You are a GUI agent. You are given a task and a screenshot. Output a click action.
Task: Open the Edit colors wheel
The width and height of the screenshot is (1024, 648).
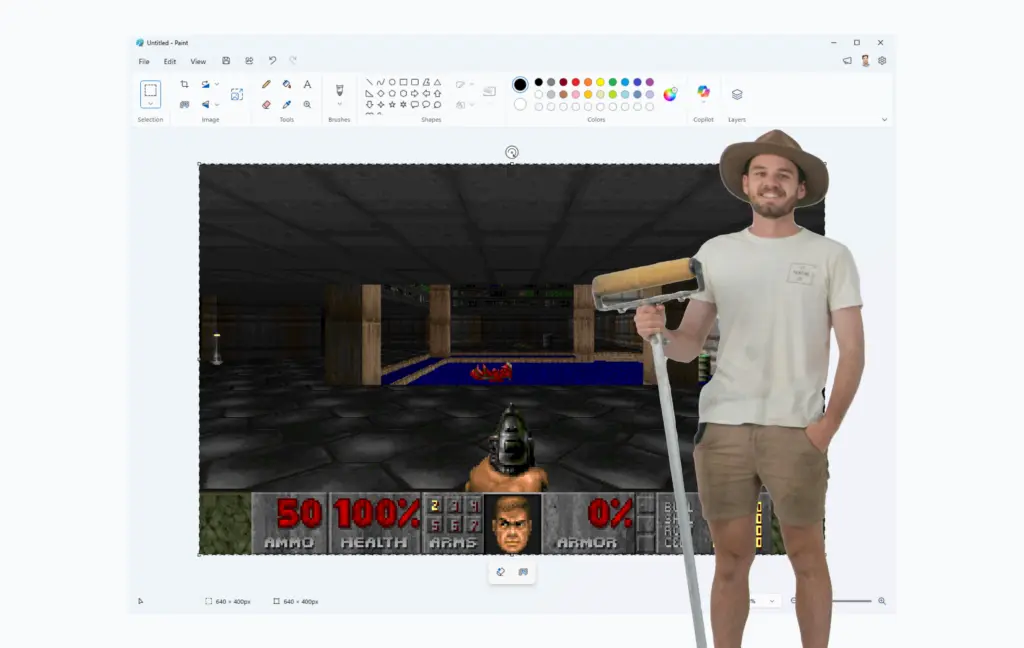[670, 94]
